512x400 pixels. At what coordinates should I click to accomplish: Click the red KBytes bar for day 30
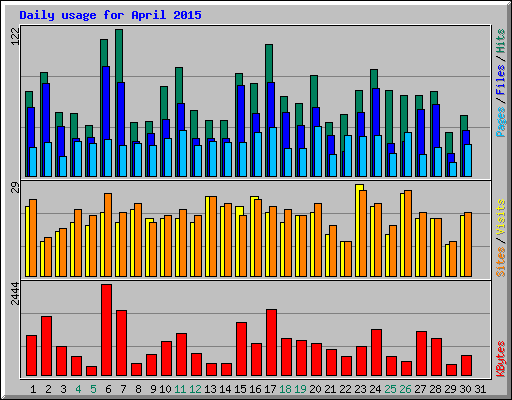466,365
